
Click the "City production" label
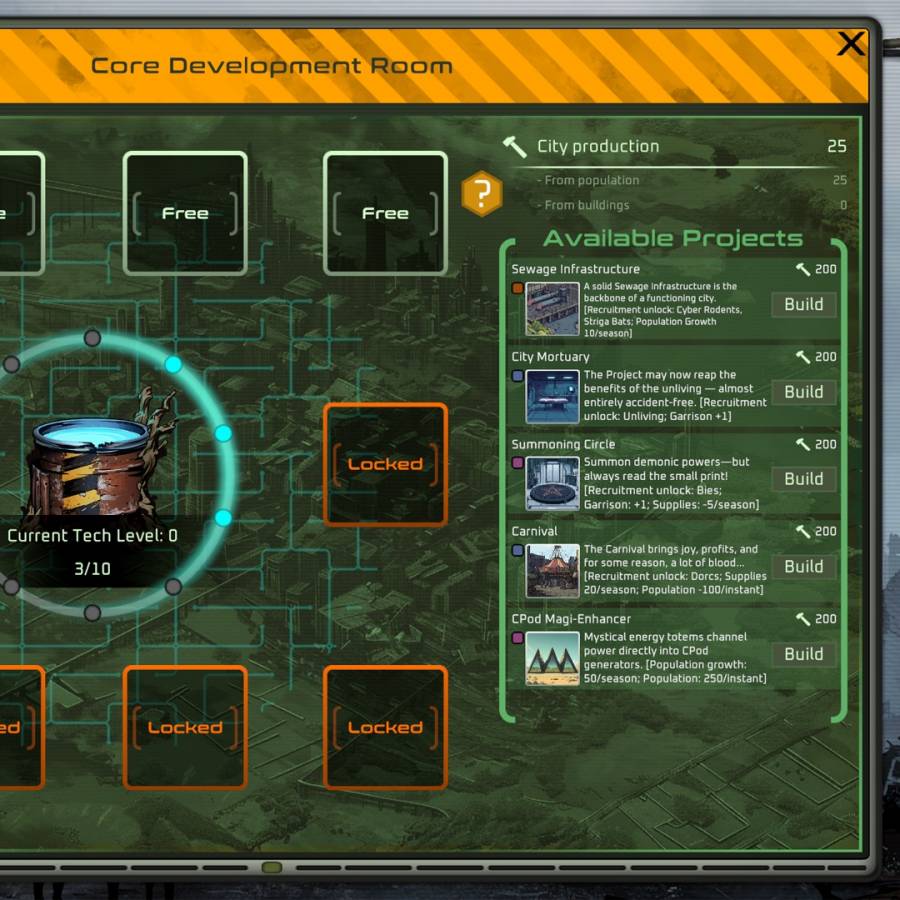(598, 146)
